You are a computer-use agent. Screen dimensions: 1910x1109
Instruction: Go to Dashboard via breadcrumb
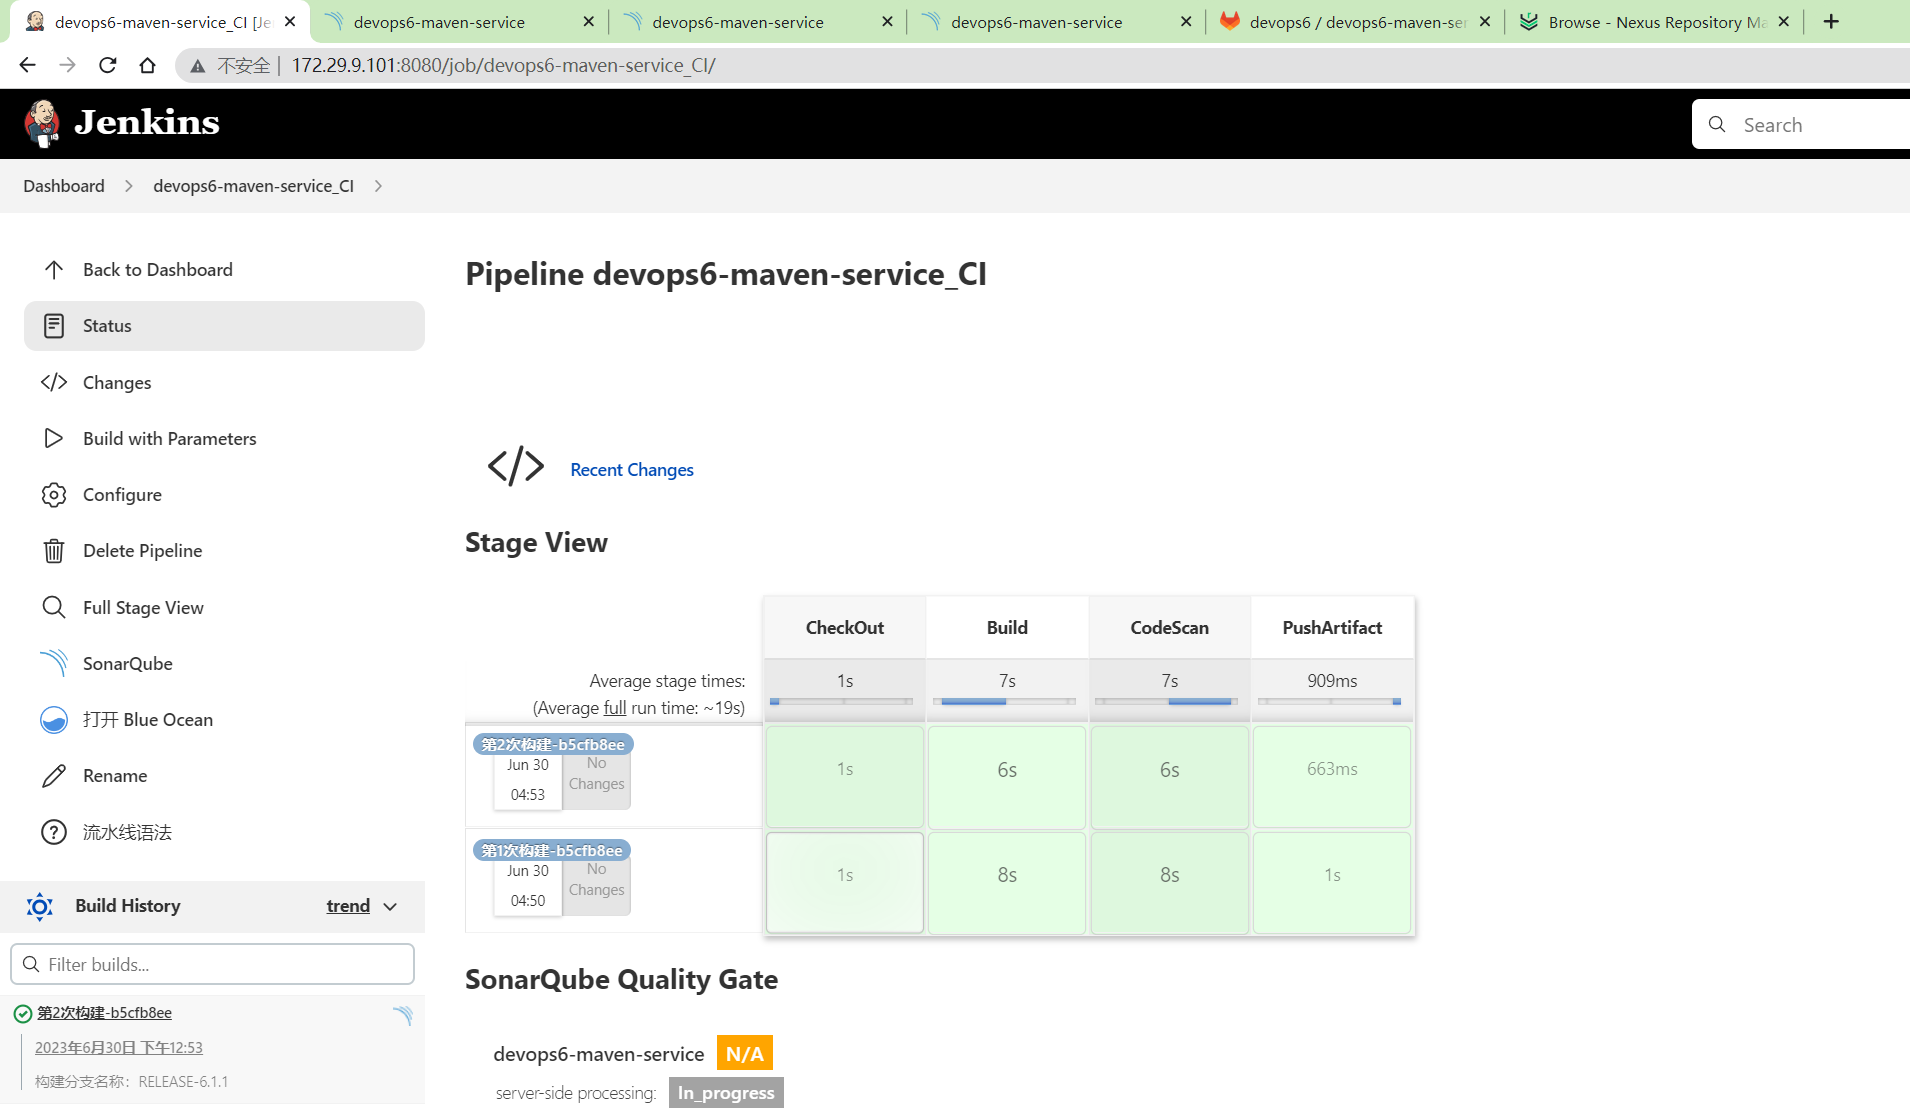pos(64,186)
